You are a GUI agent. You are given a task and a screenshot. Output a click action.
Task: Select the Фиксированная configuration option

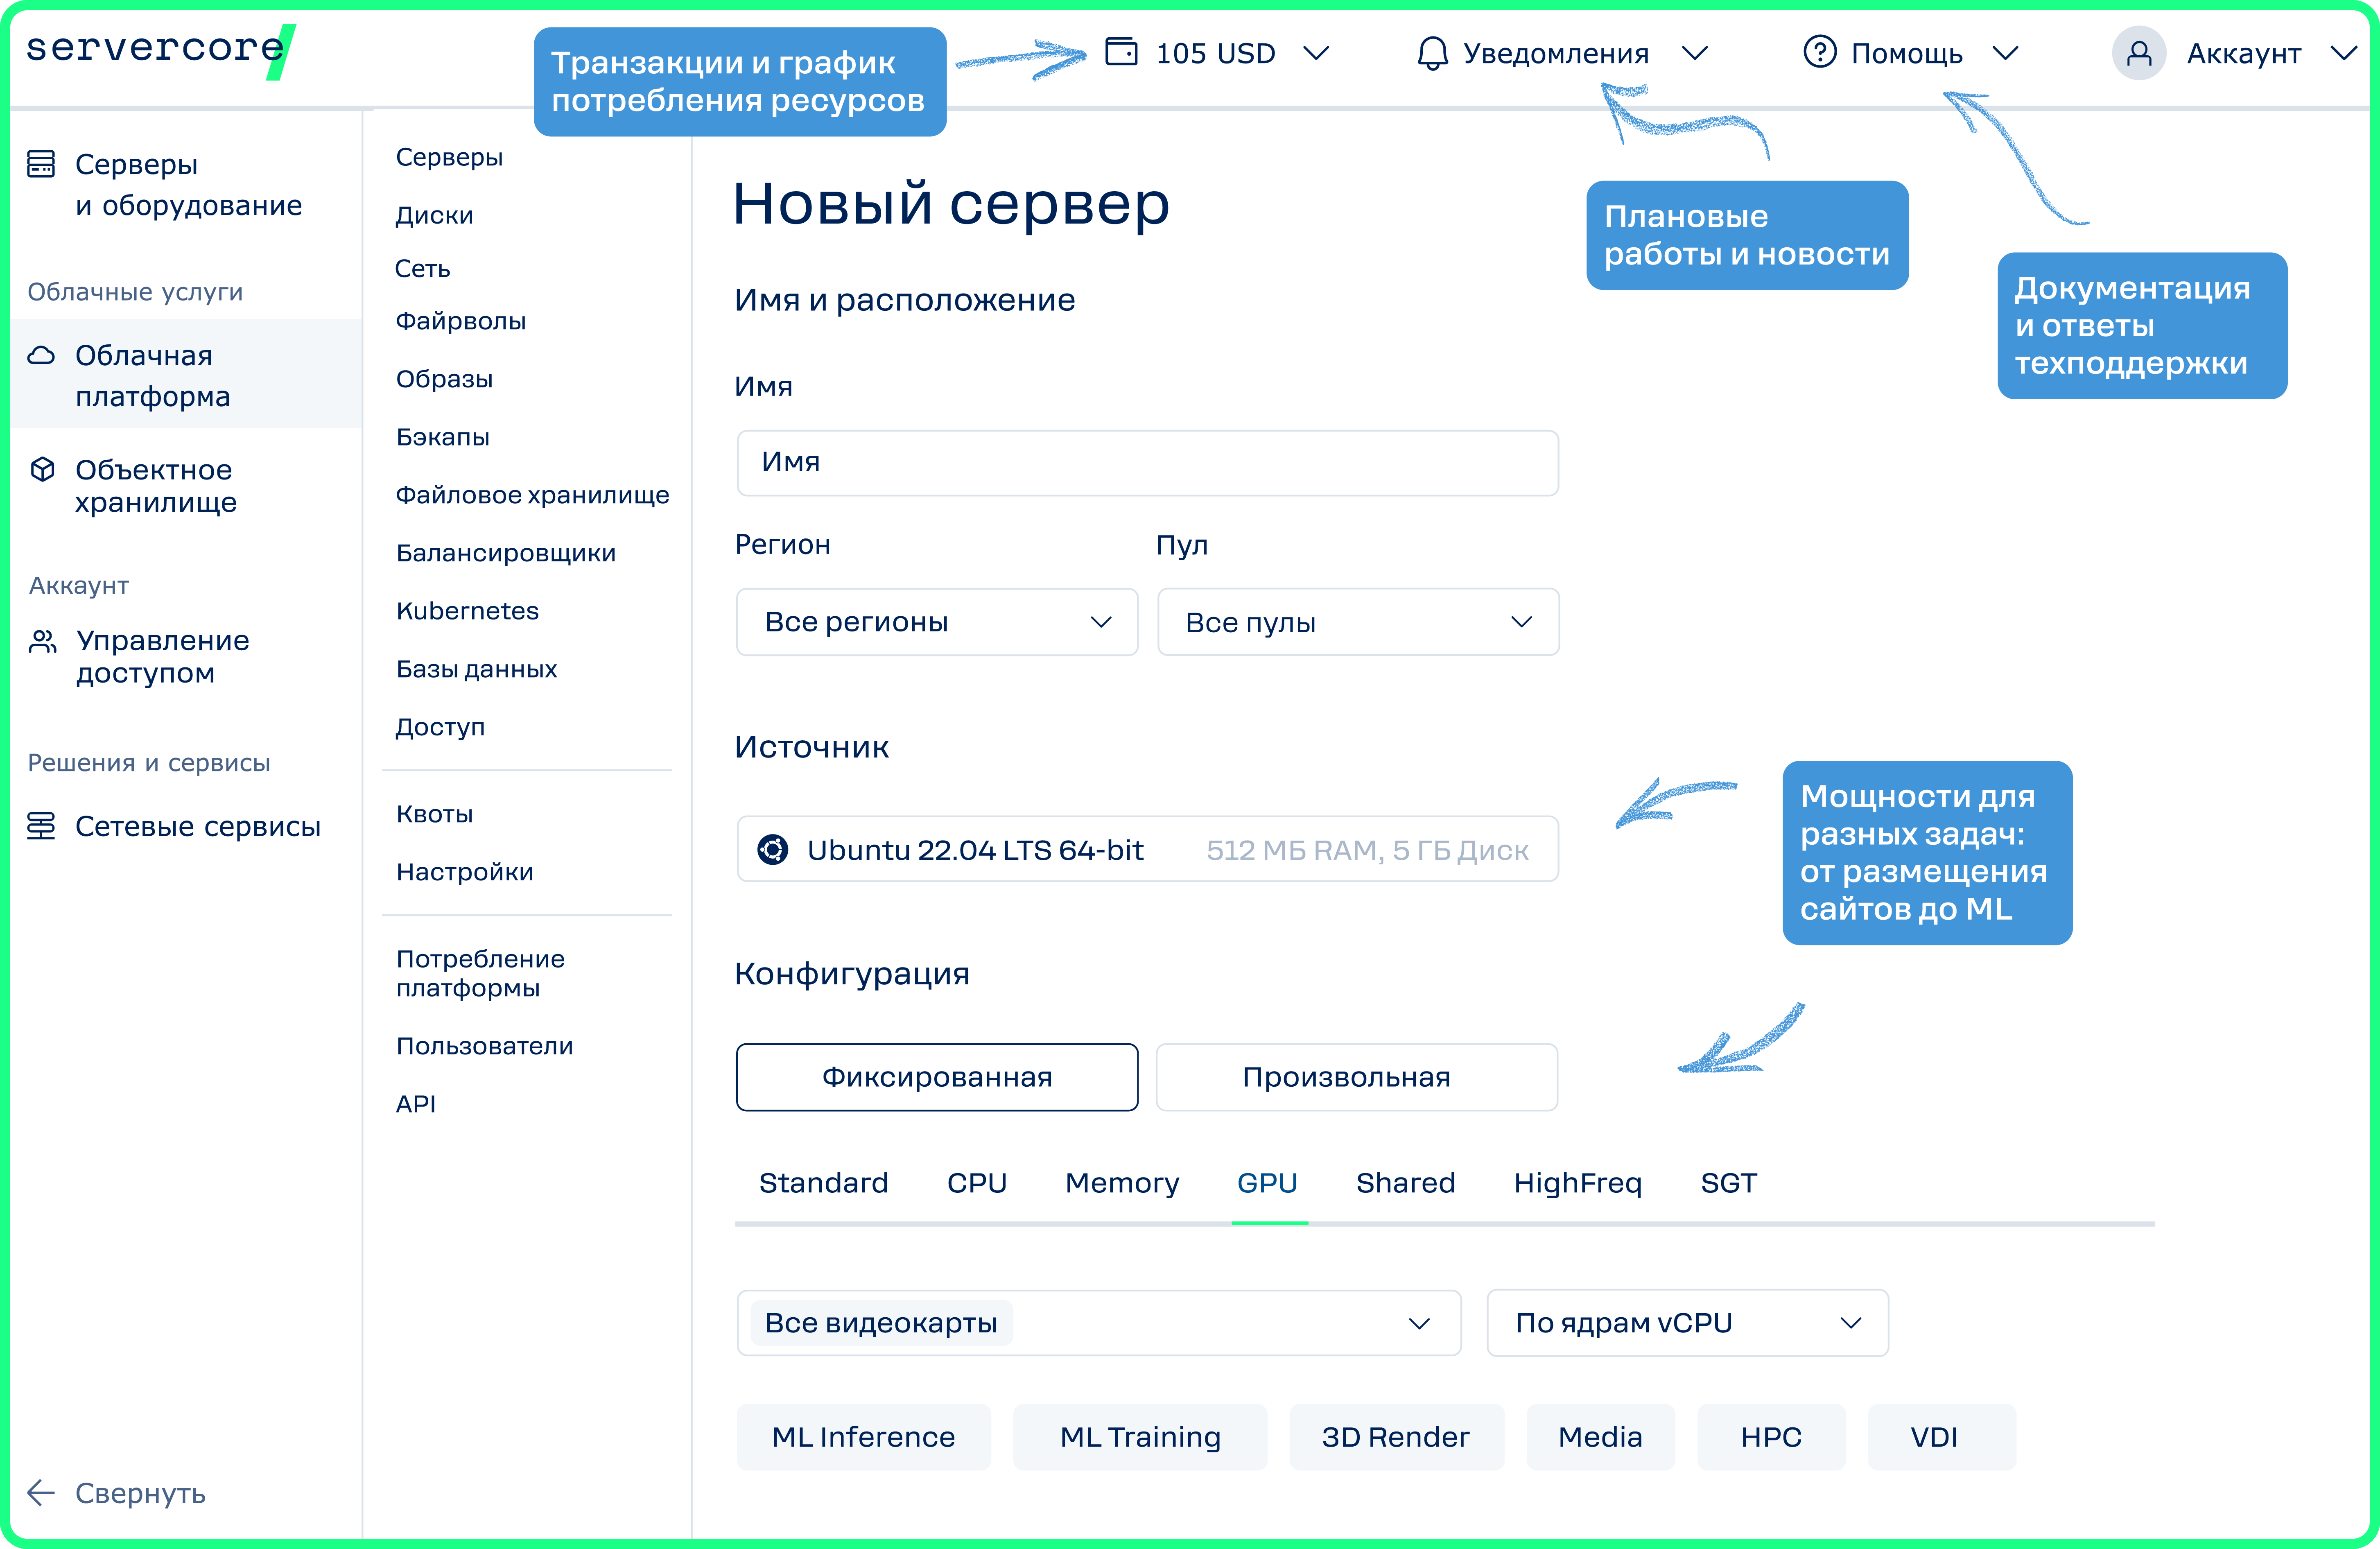click(937, 1077)
